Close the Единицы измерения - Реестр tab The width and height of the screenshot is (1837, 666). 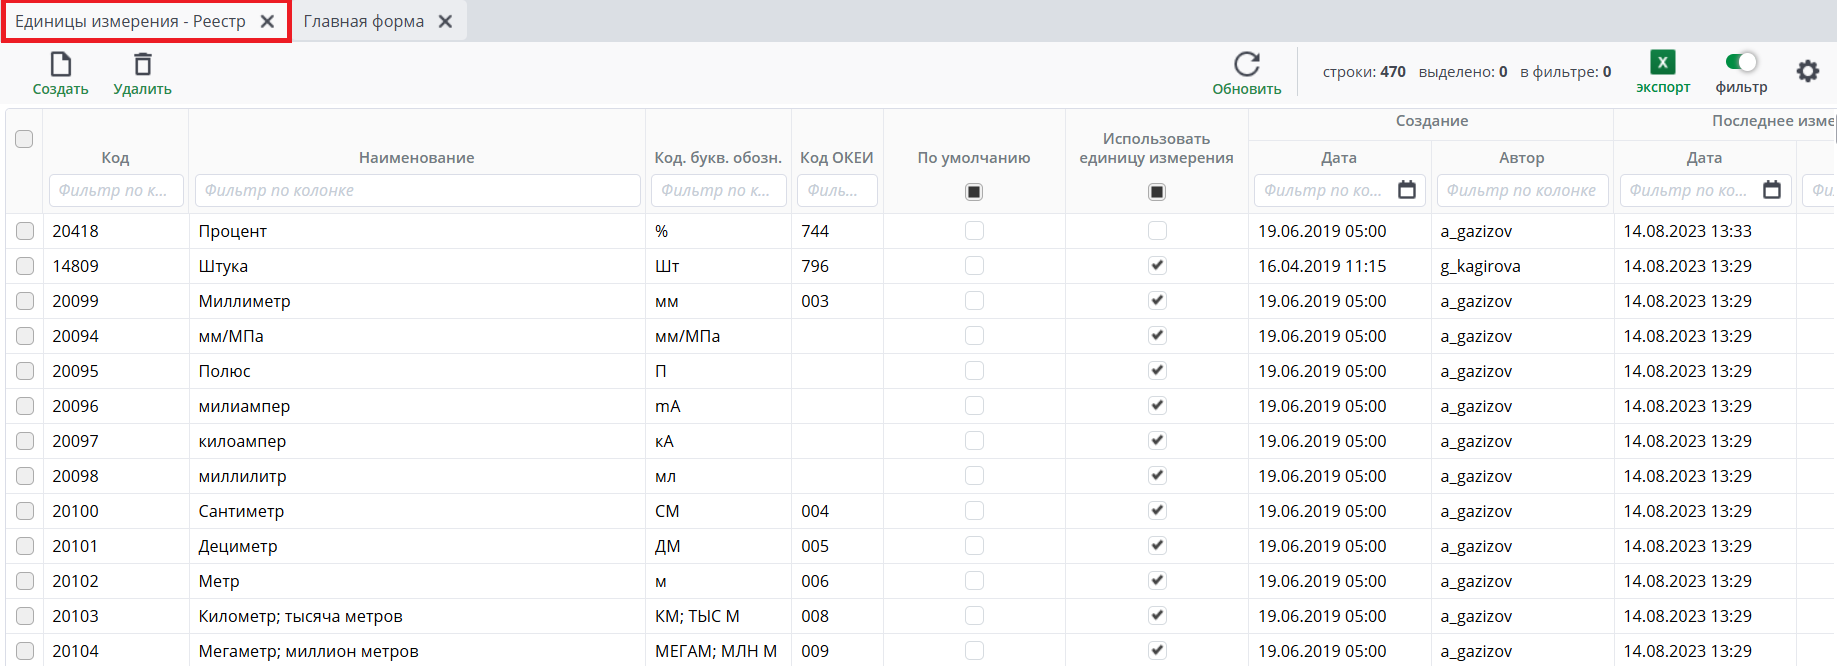pos(267,22)
